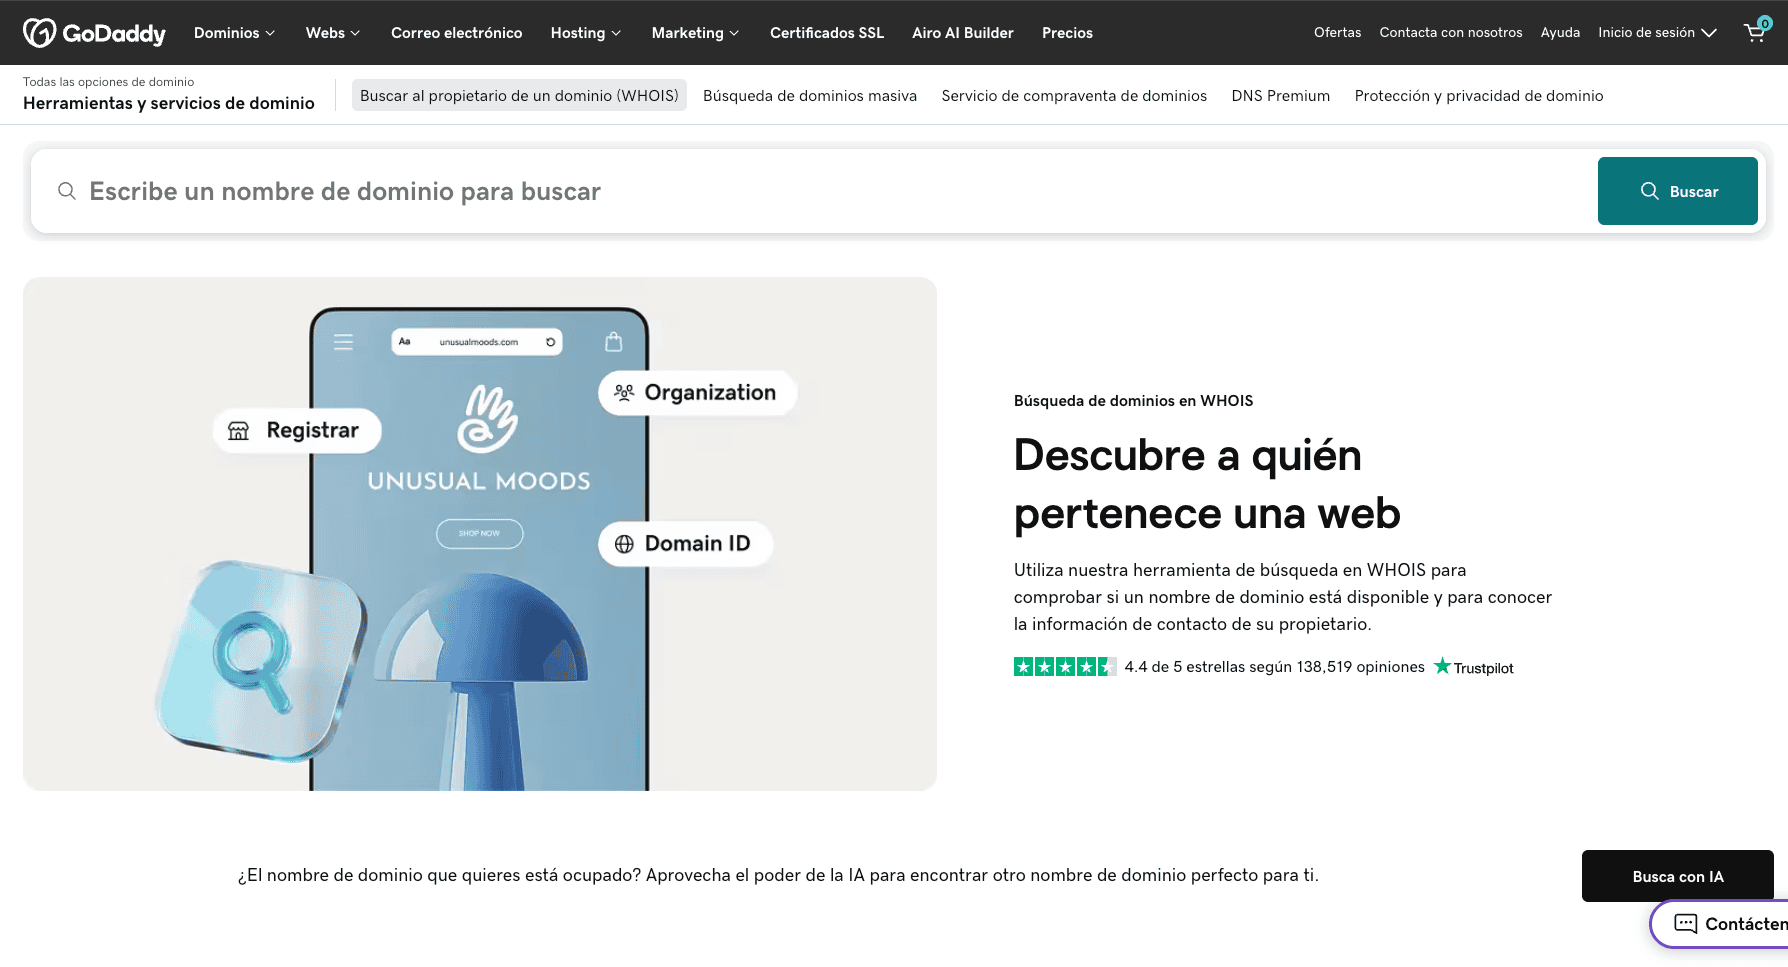Click Contacta con nosotros link
1788x967 pixels.
pyautogui.click(x=1451, y=33)
